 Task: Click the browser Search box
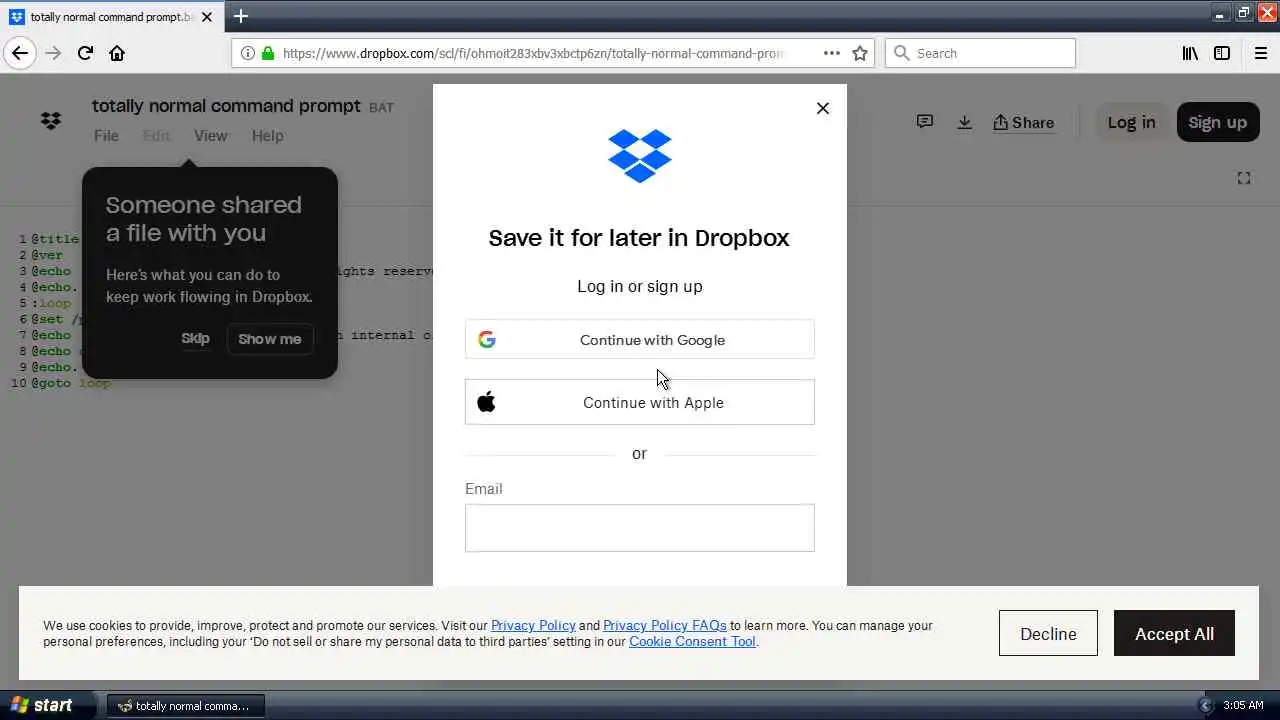(x=980, y=53)
